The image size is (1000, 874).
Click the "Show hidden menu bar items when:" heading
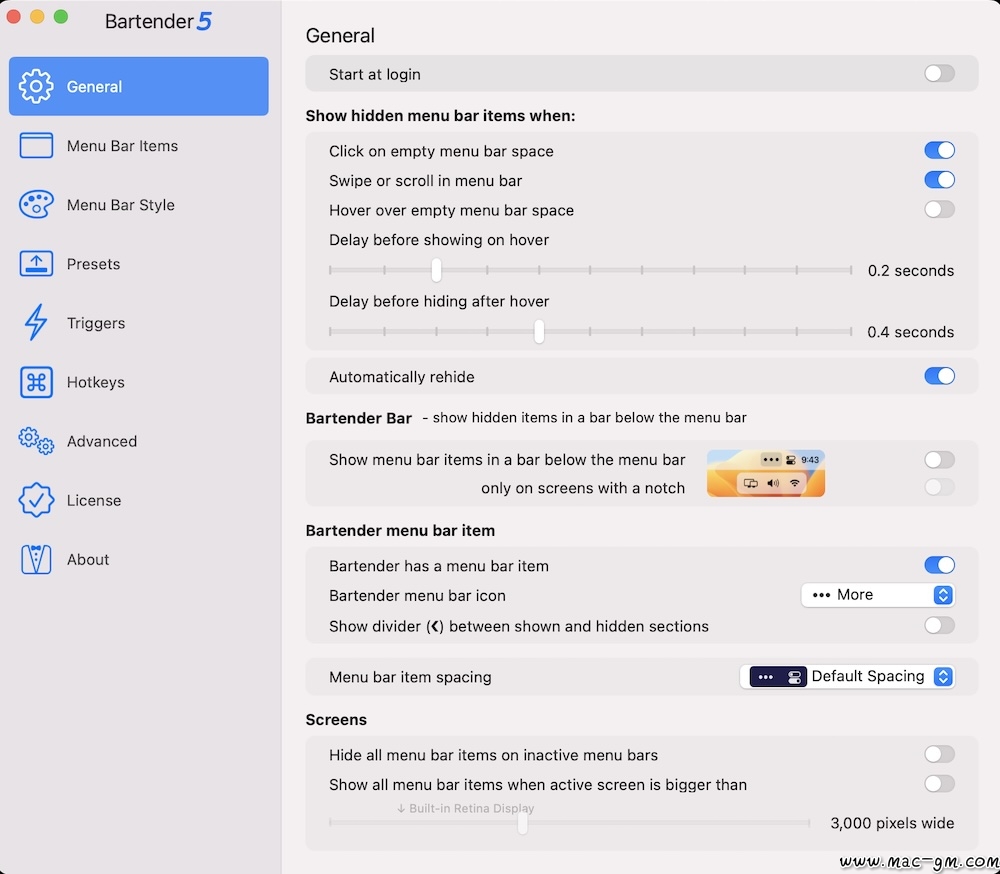(440, 115)
